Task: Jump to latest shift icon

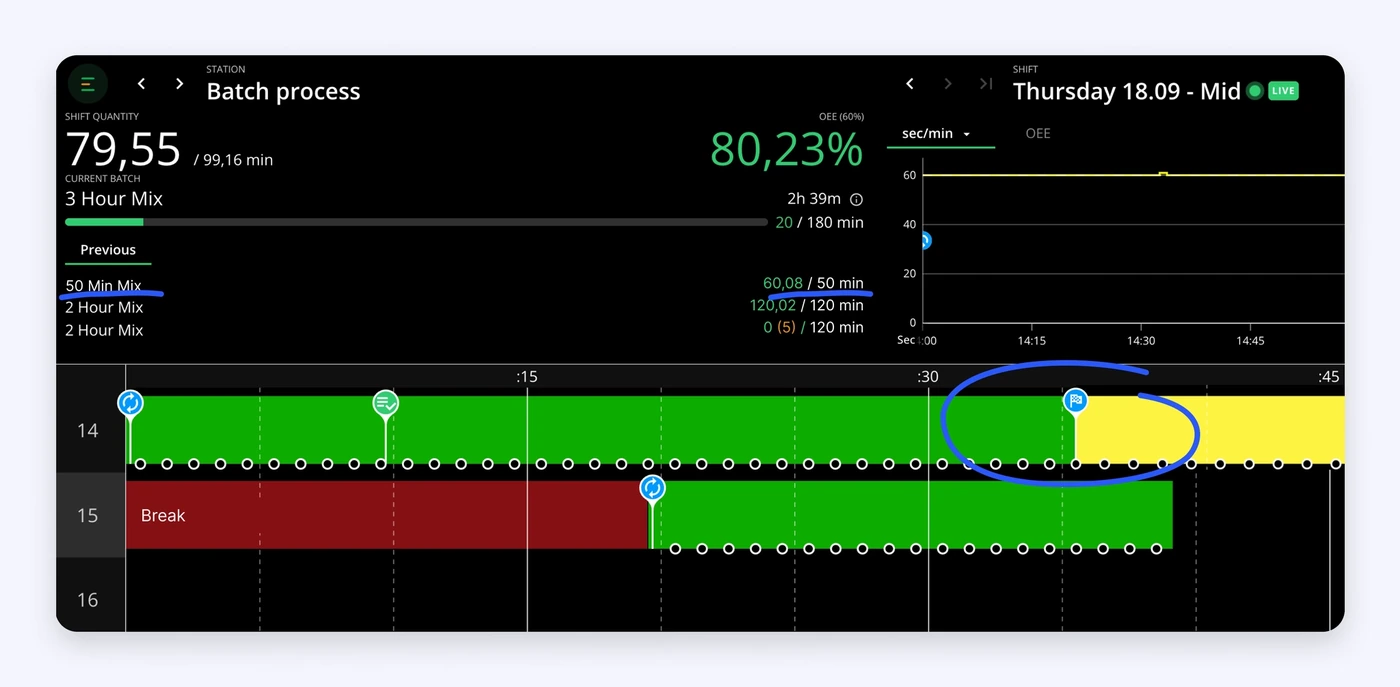Action: 986,84
